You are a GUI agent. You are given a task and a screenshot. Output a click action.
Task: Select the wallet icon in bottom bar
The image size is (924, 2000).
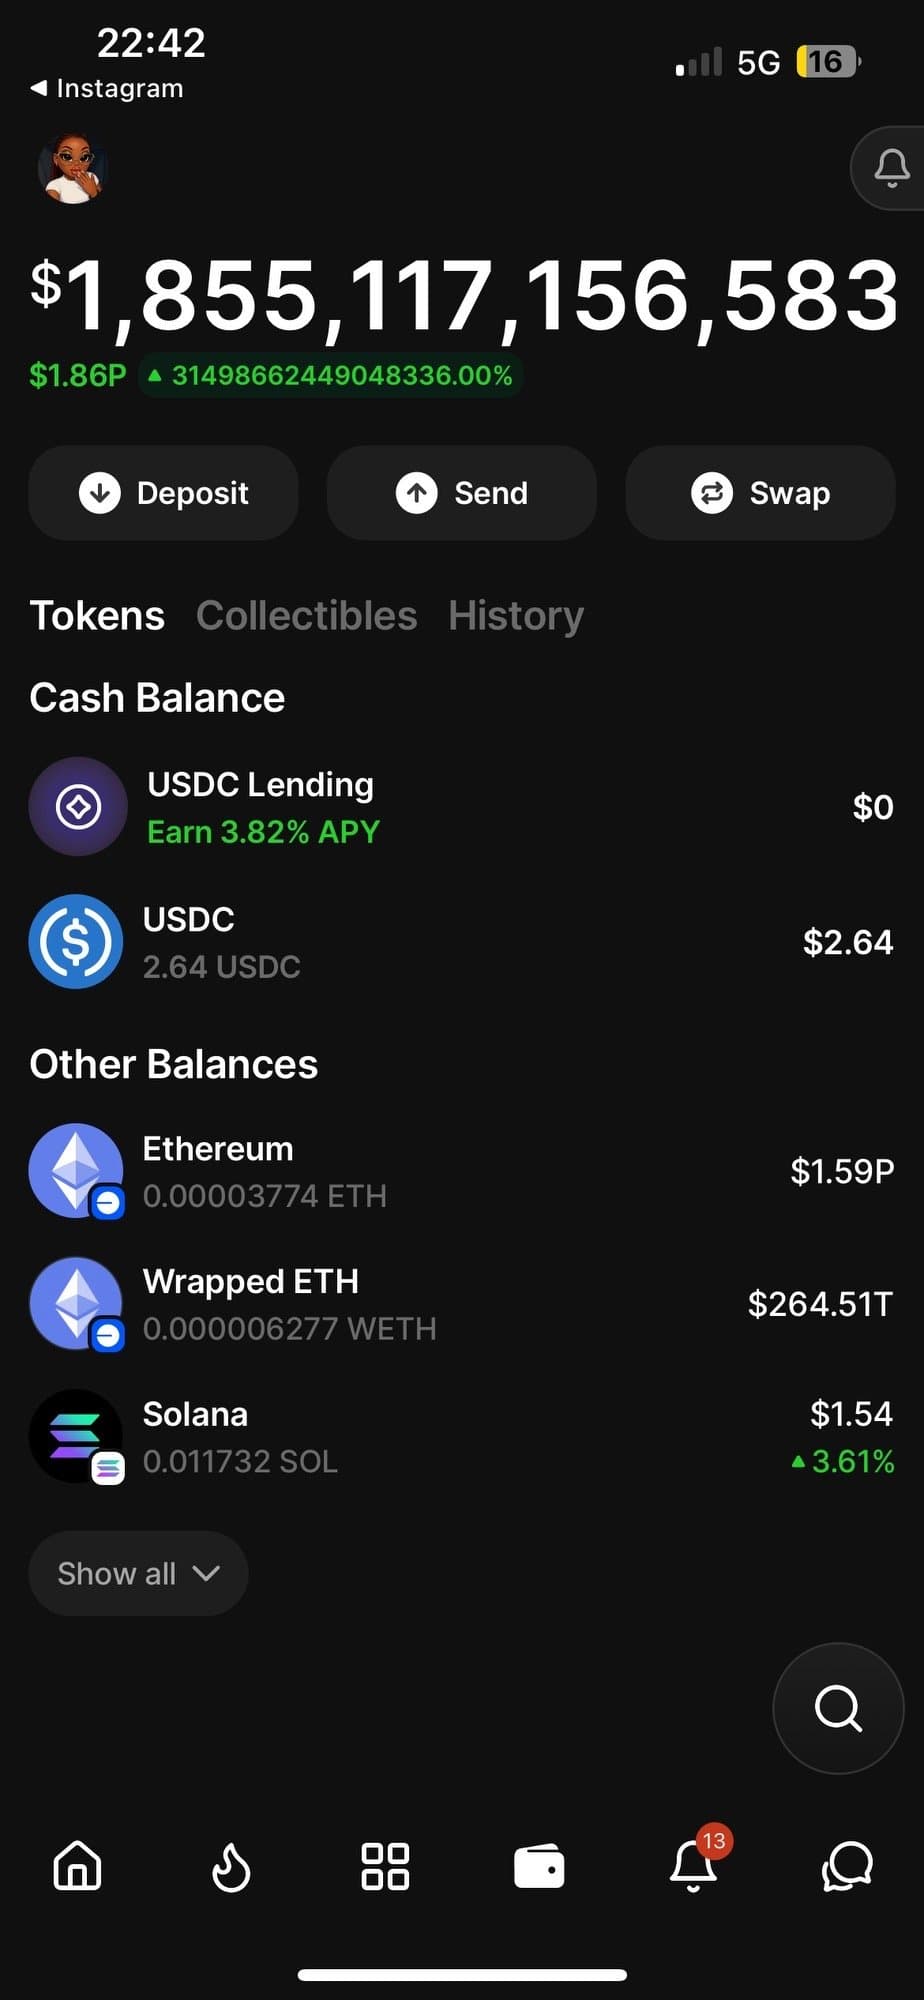(539, 1866)
